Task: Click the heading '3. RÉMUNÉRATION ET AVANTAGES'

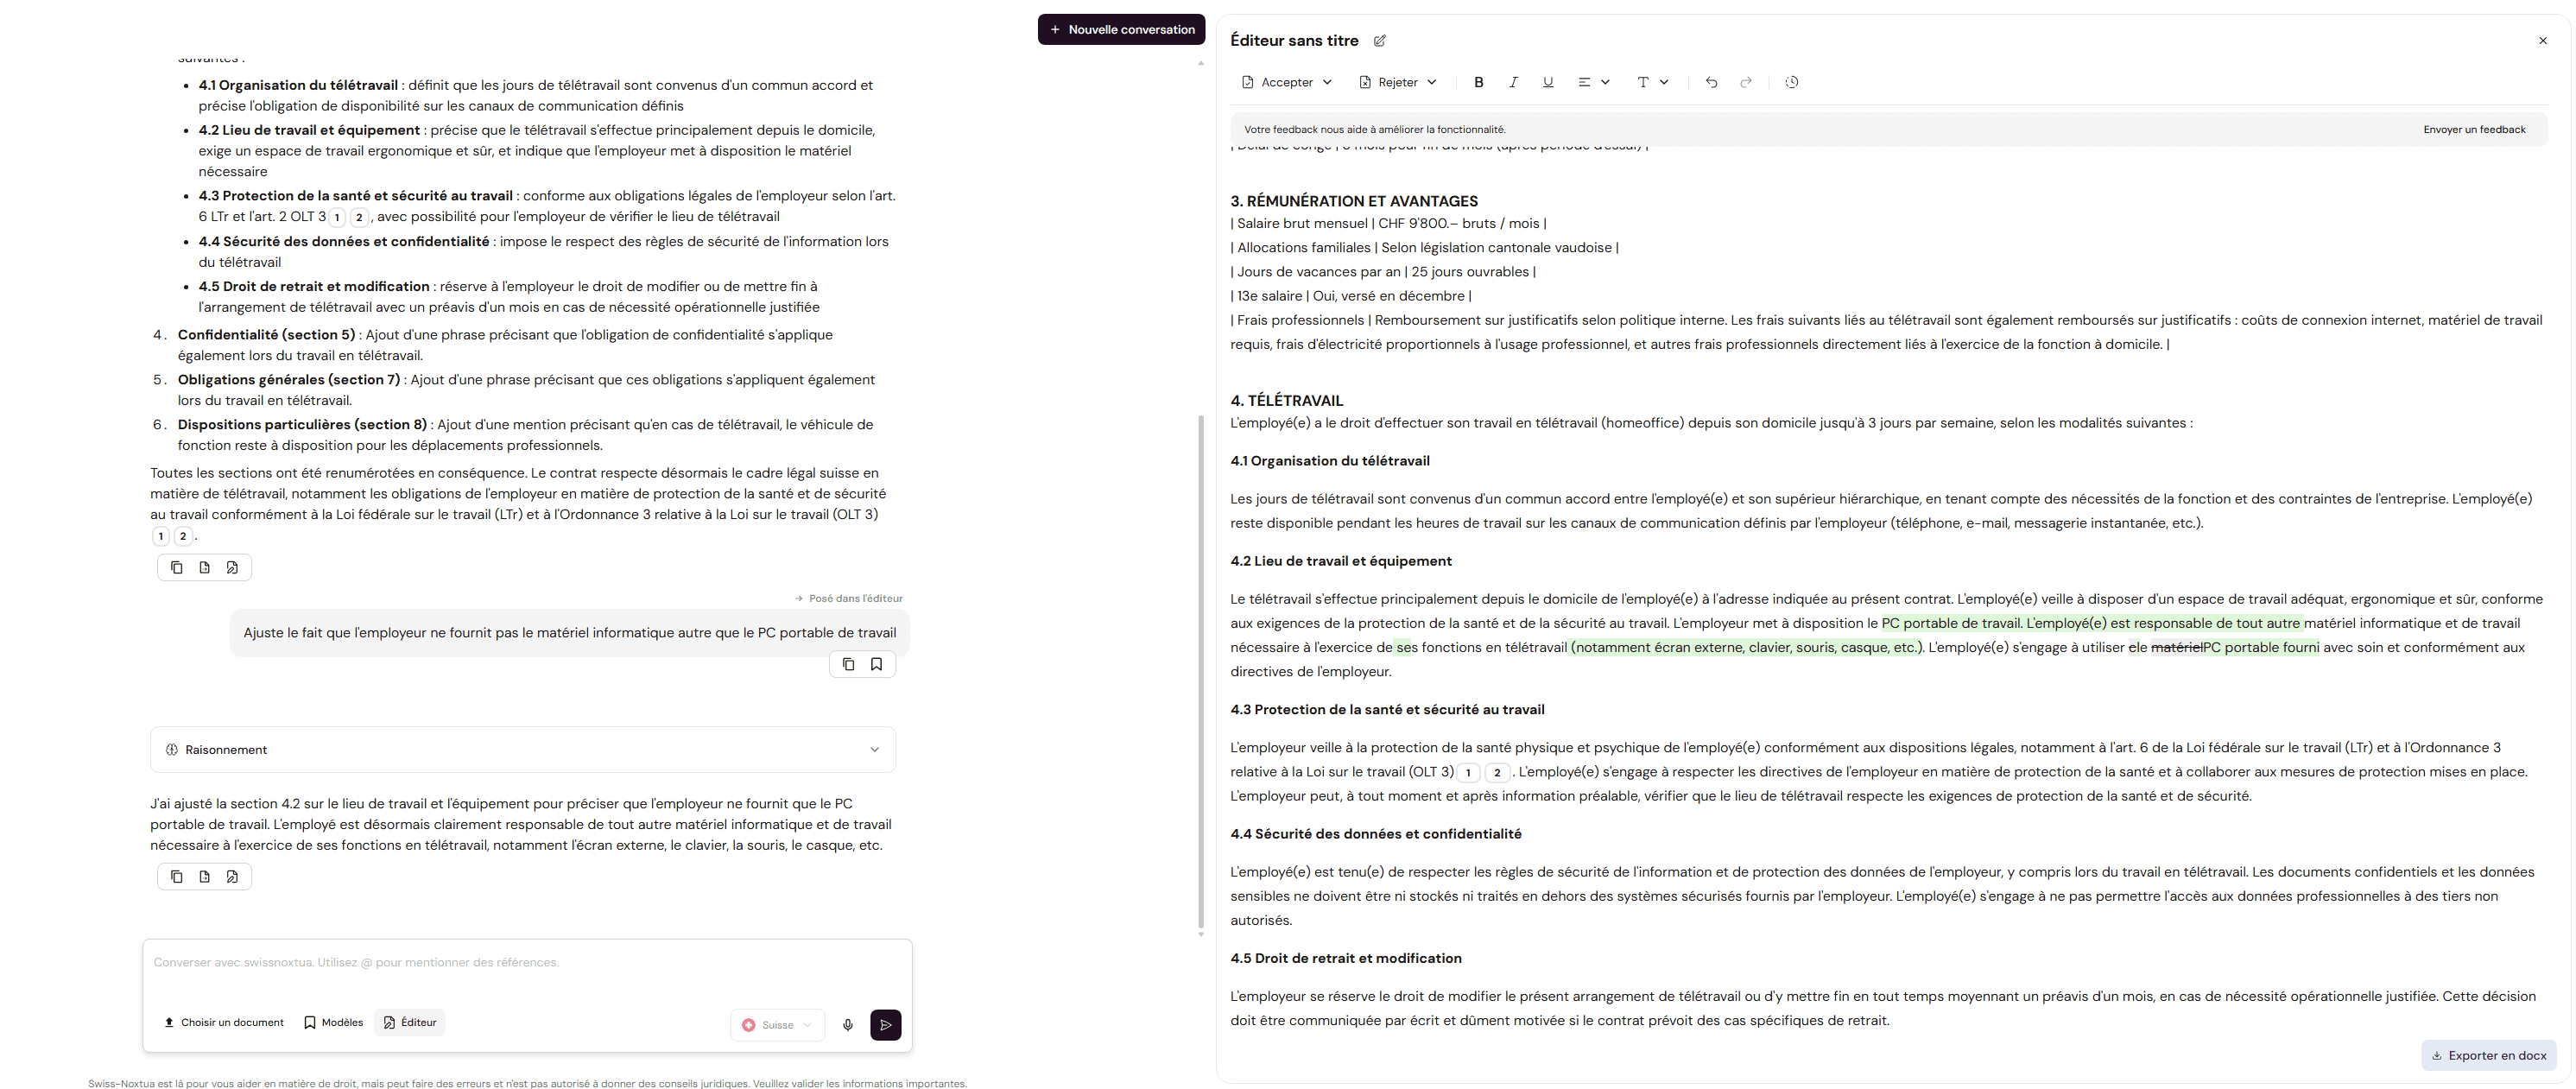Action: click(1354, 201)
